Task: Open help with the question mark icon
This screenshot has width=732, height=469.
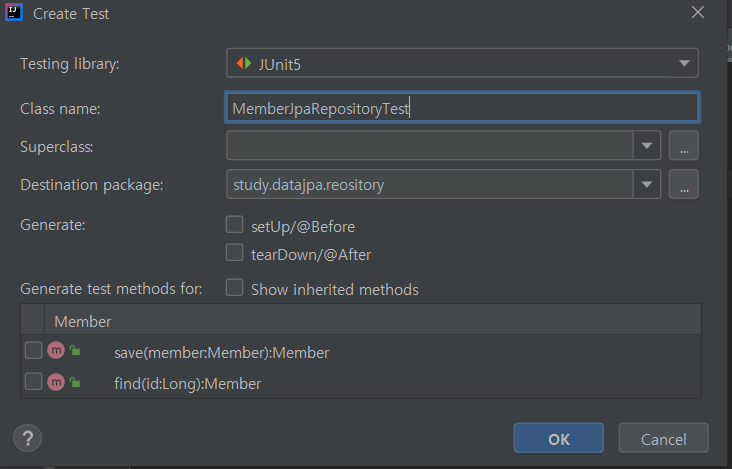Action: (27, 438)
